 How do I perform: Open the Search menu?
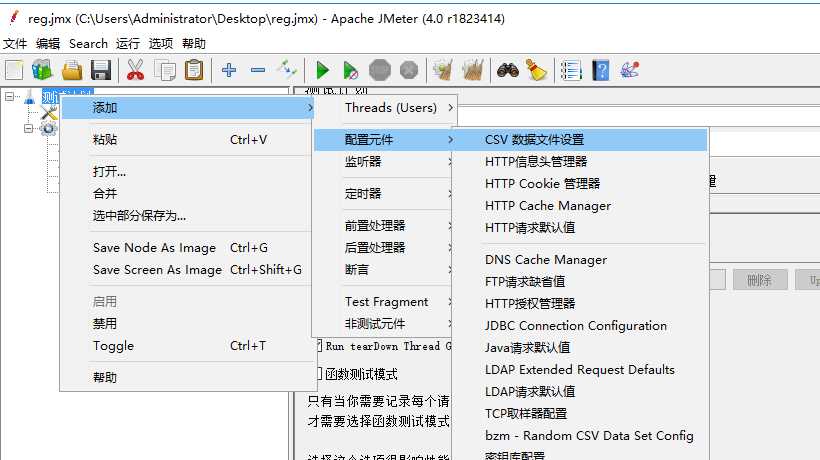point(88,43)
